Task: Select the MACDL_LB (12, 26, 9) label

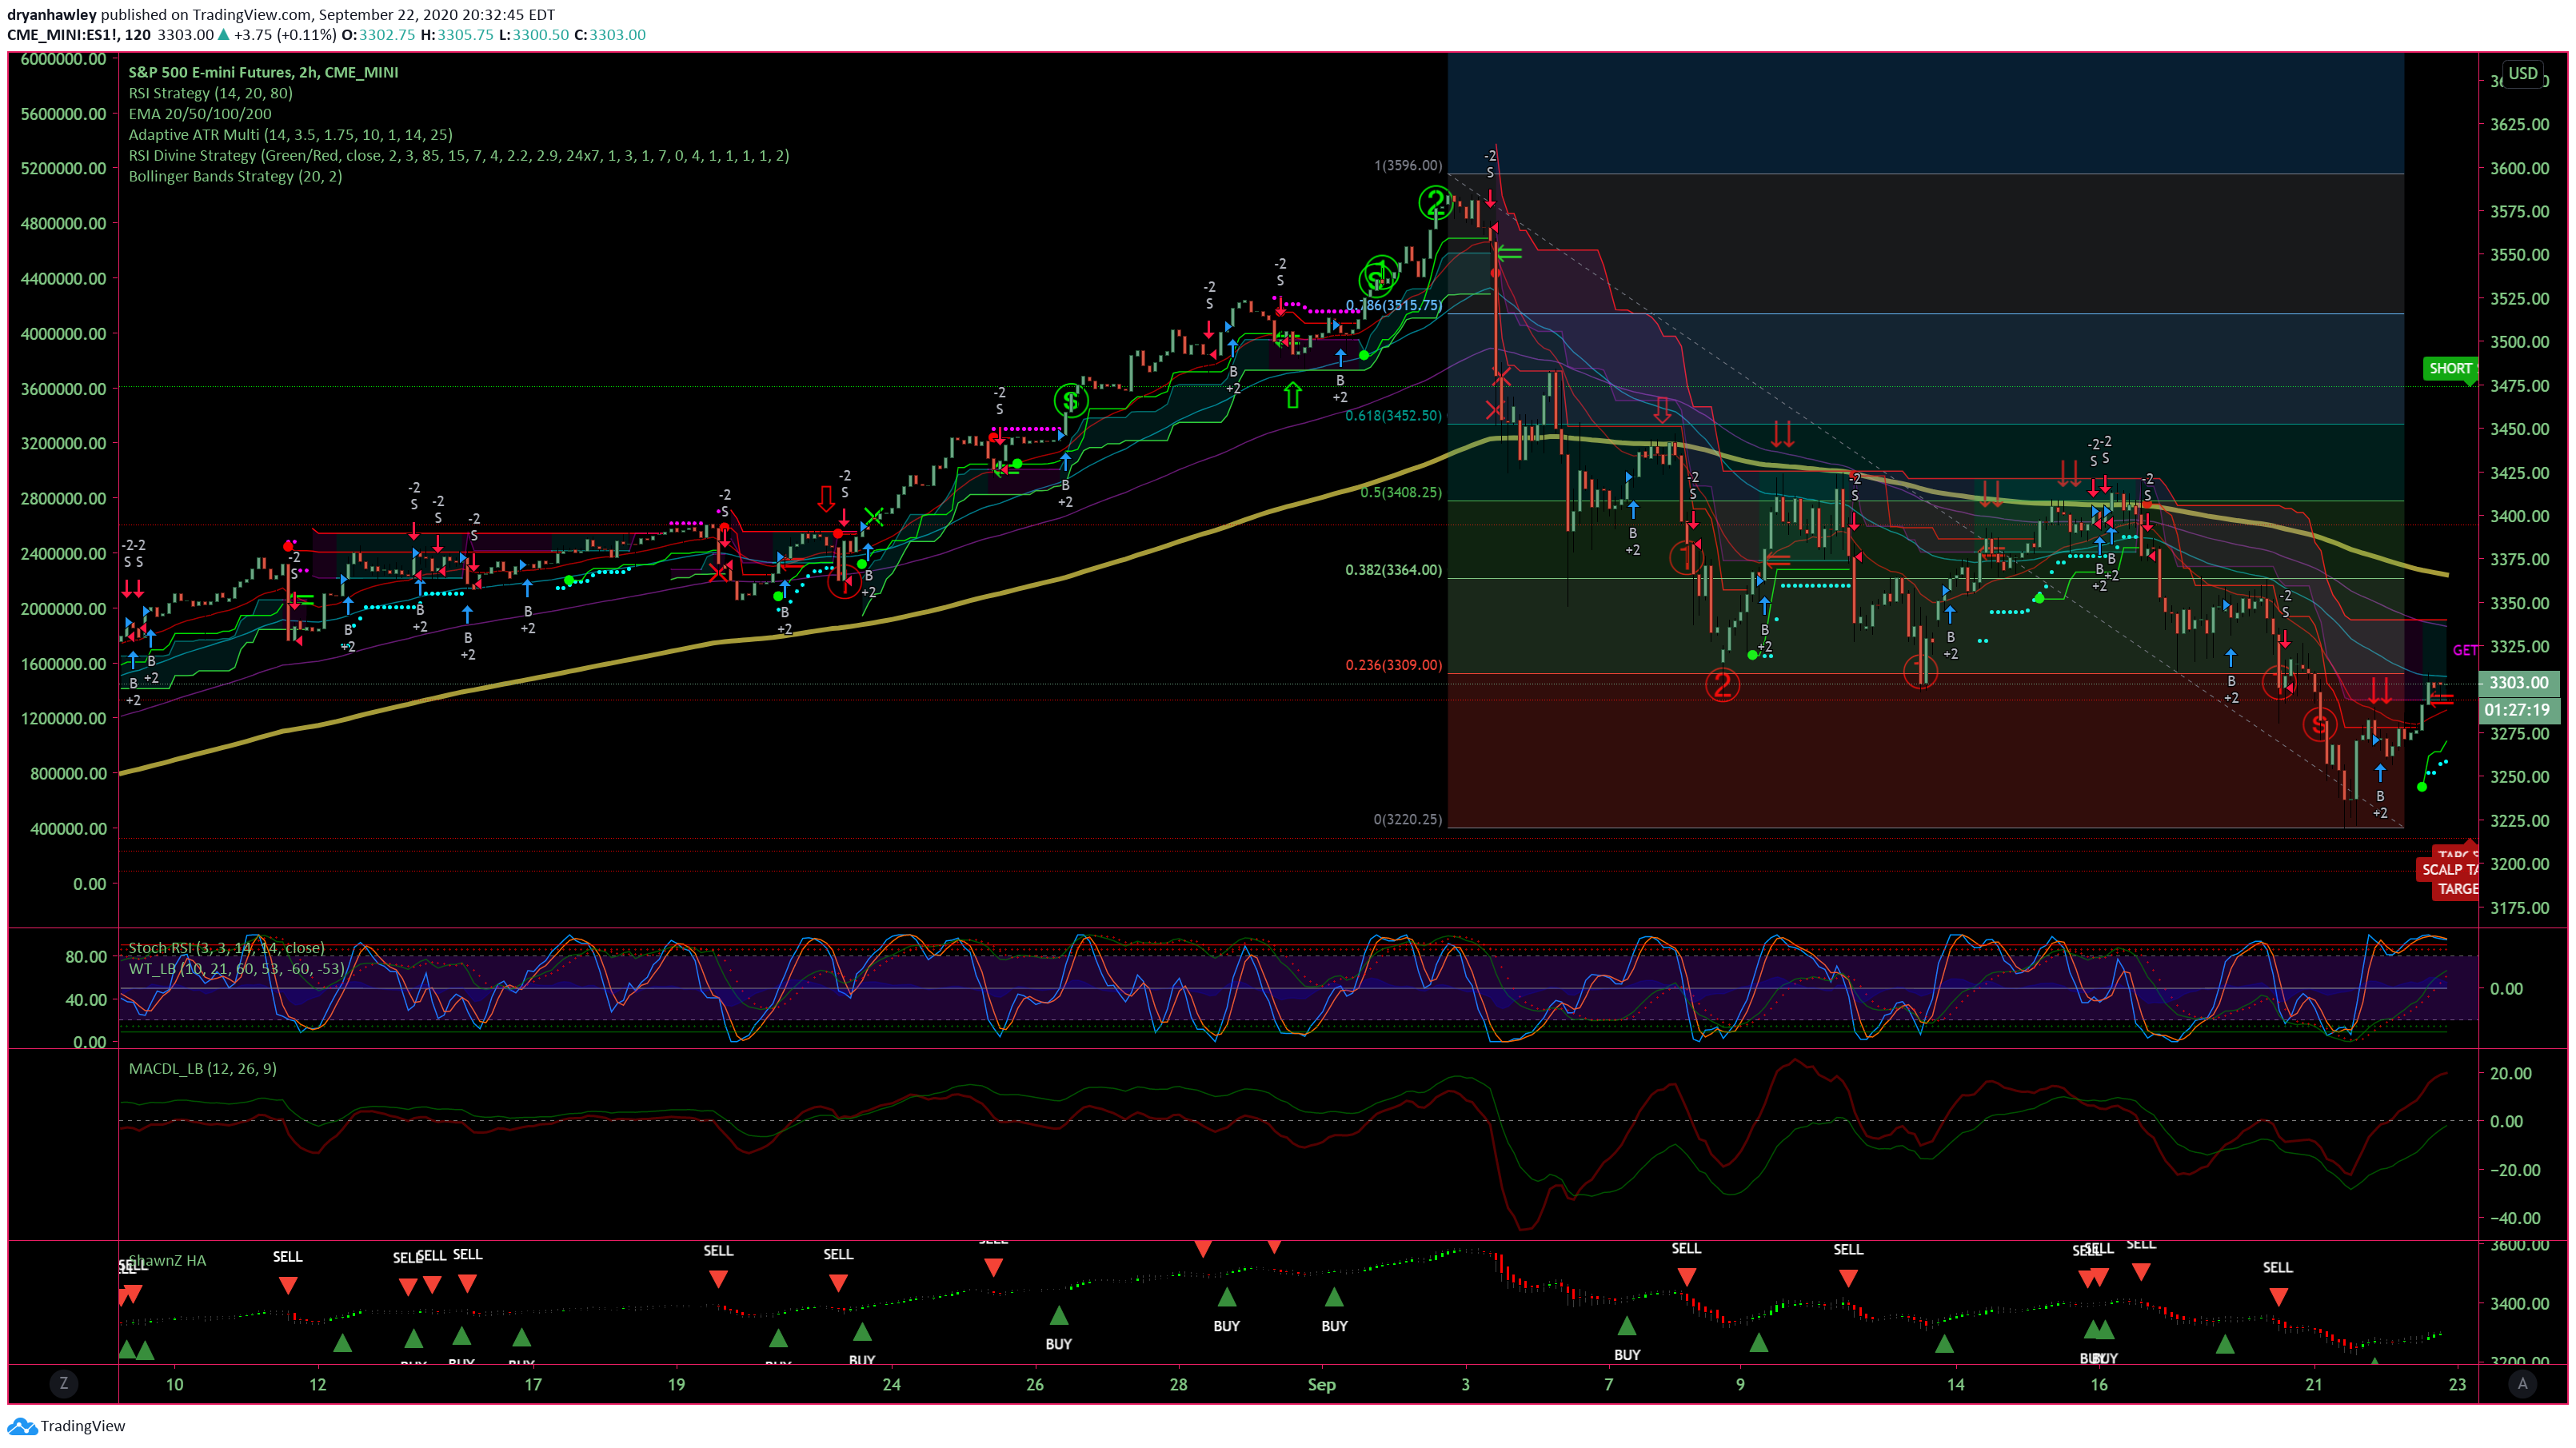Action: tap(203, 1069)
